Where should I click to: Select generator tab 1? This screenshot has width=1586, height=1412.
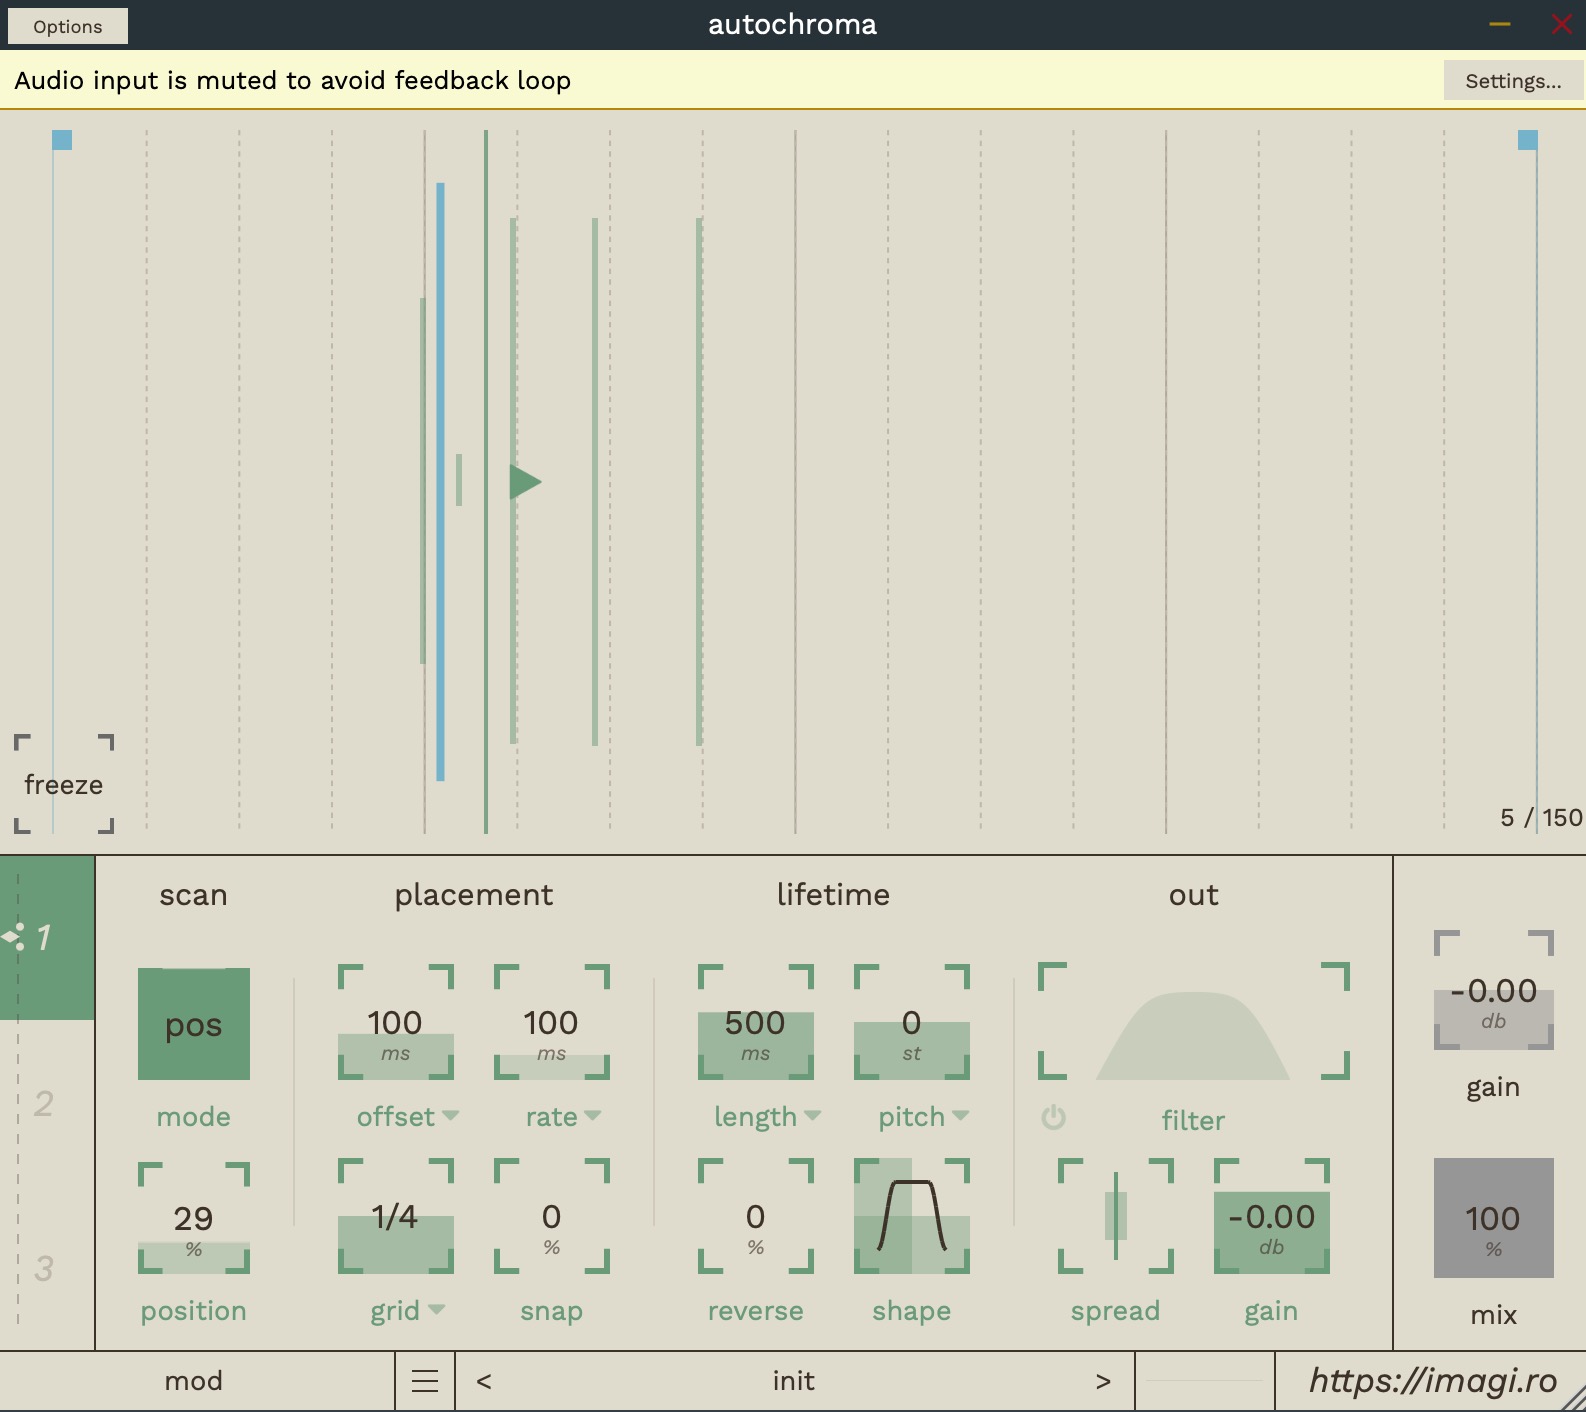pyautogui.click(x=47, y=938)
